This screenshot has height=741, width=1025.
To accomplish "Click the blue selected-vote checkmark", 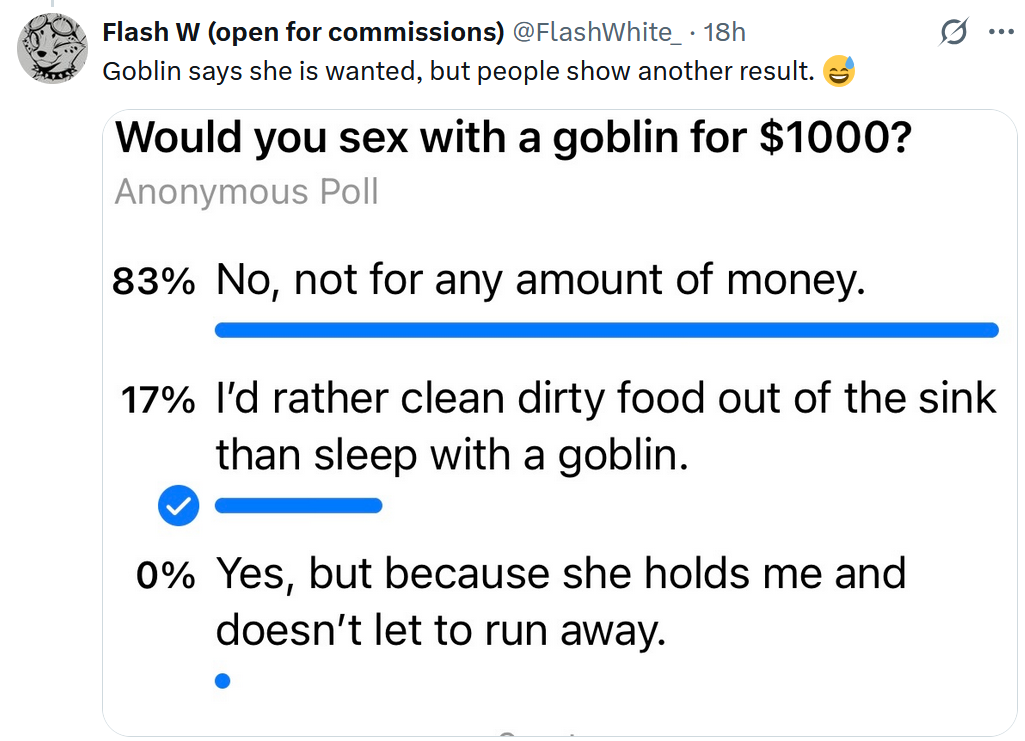I will click(177, 507).
